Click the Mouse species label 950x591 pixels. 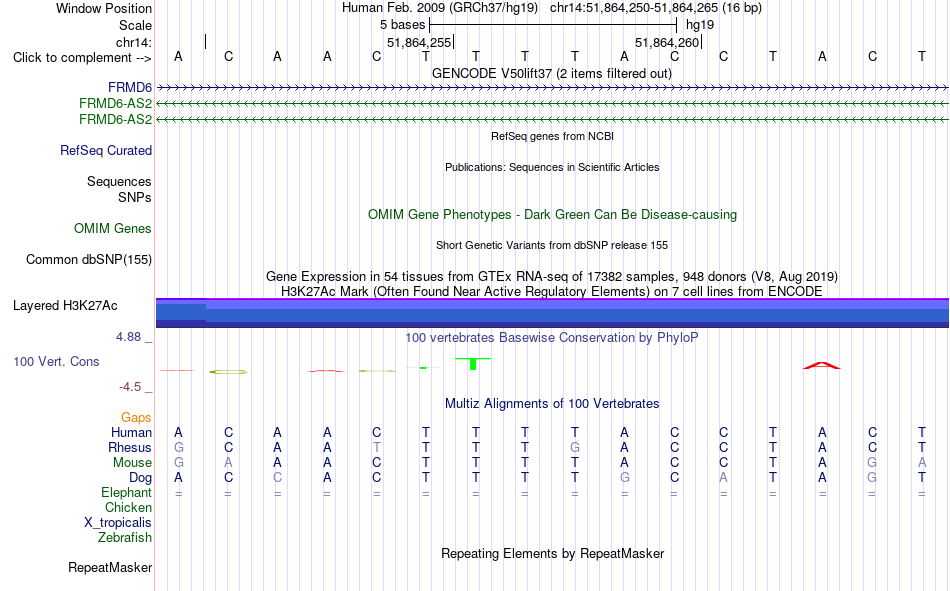[x=132, y=462]
